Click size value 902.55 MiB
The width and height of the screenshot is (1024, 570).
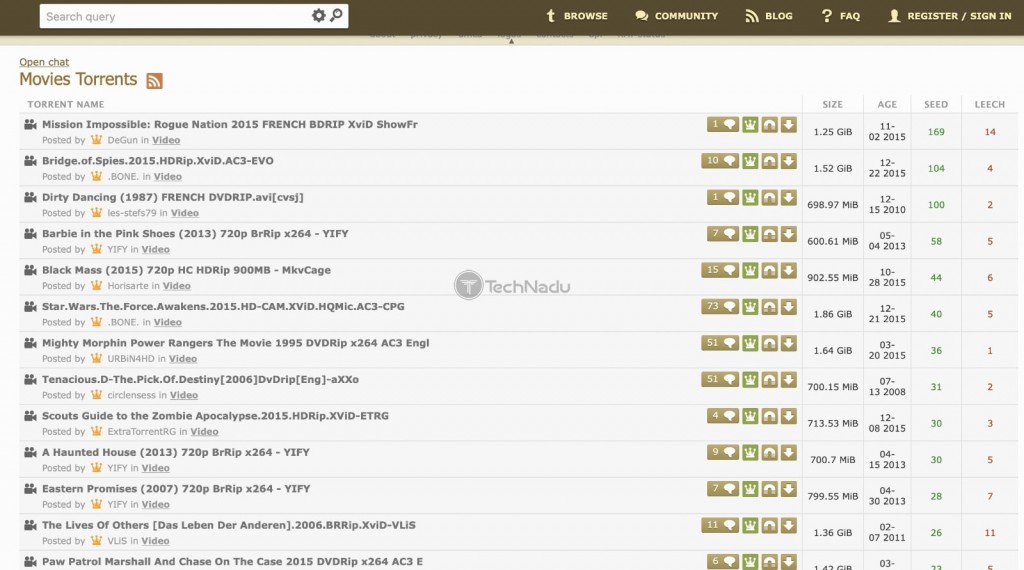[x=832, y=278]
